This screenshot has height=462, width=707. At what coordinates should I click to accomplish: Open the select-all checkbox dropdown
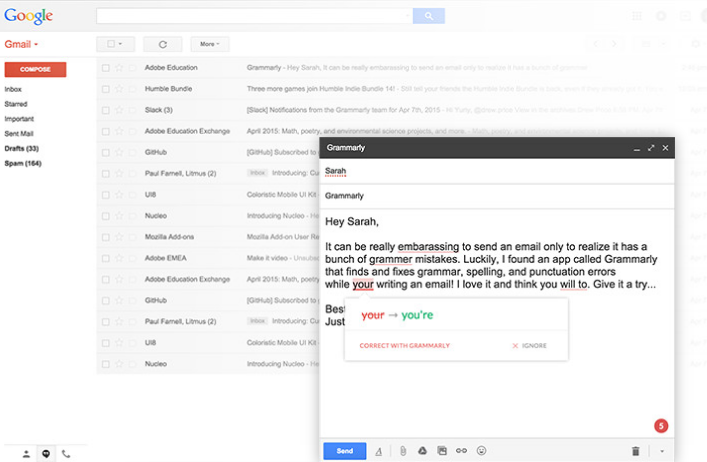115,44
